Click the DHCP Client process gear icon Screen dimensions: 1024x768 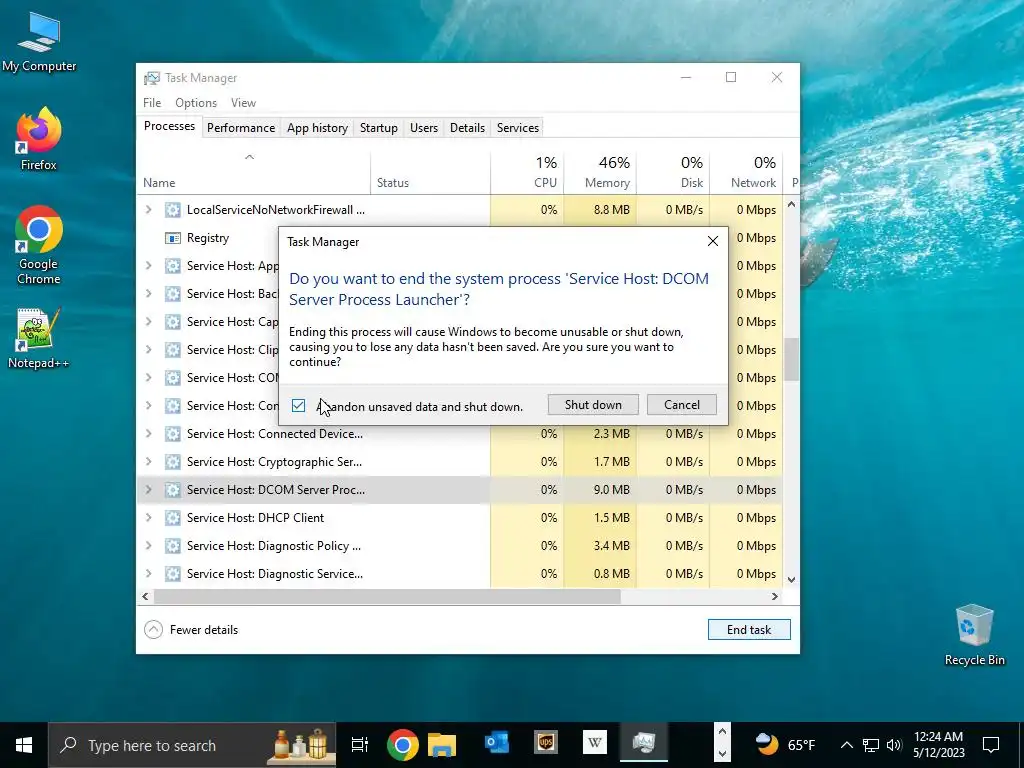coord(172,518)
